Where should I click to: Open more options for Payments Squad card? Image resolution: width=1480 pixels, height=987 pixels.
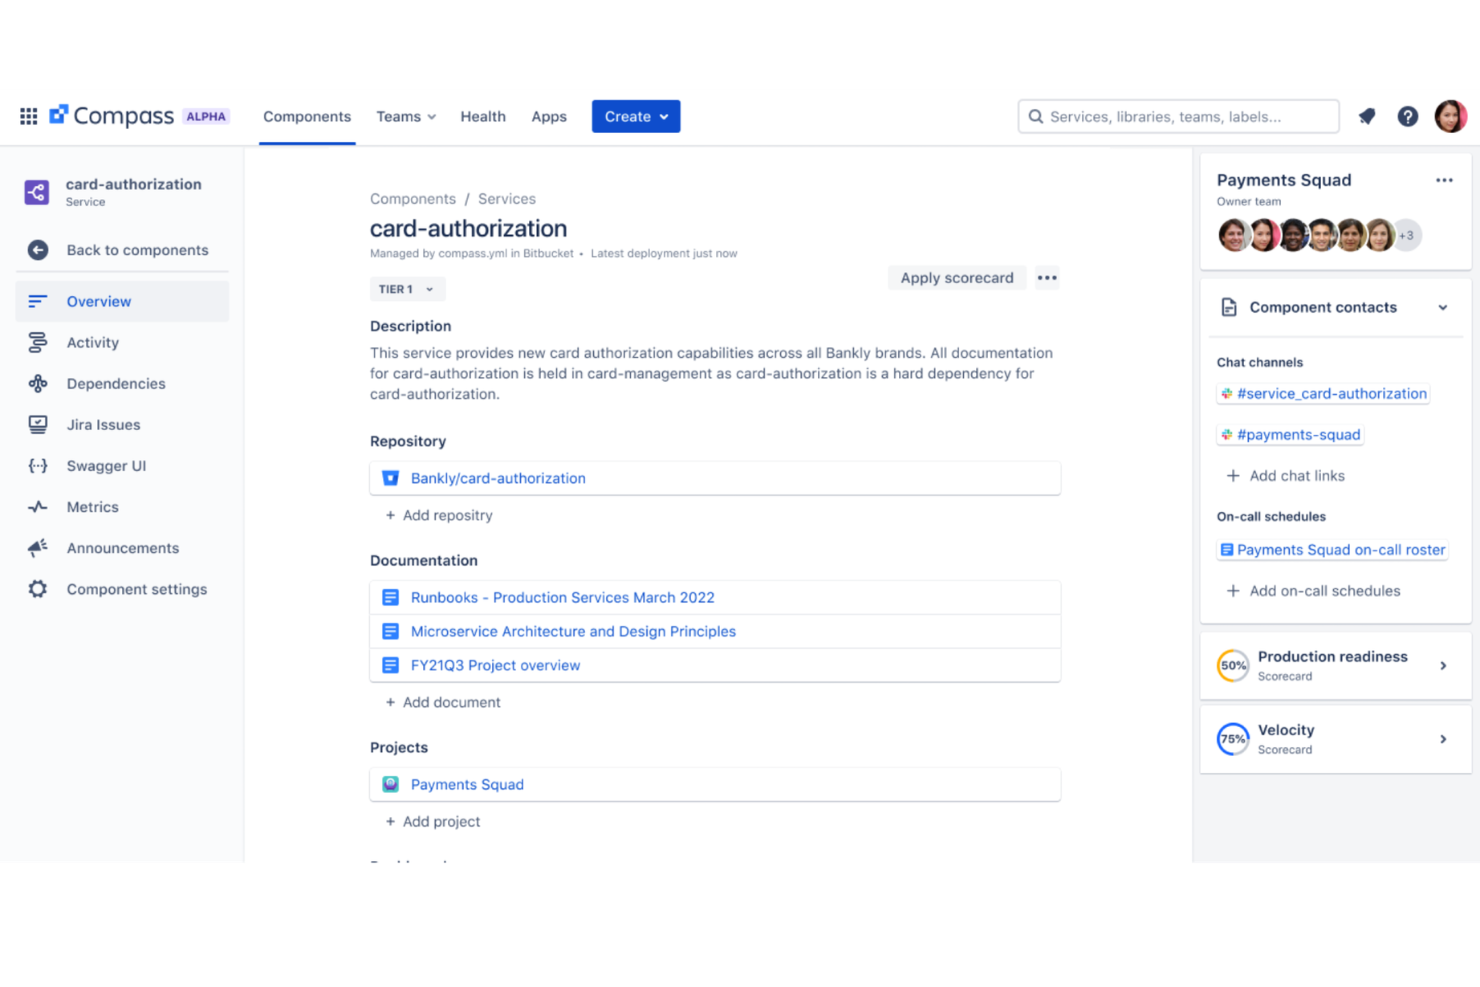[1444, 180]
